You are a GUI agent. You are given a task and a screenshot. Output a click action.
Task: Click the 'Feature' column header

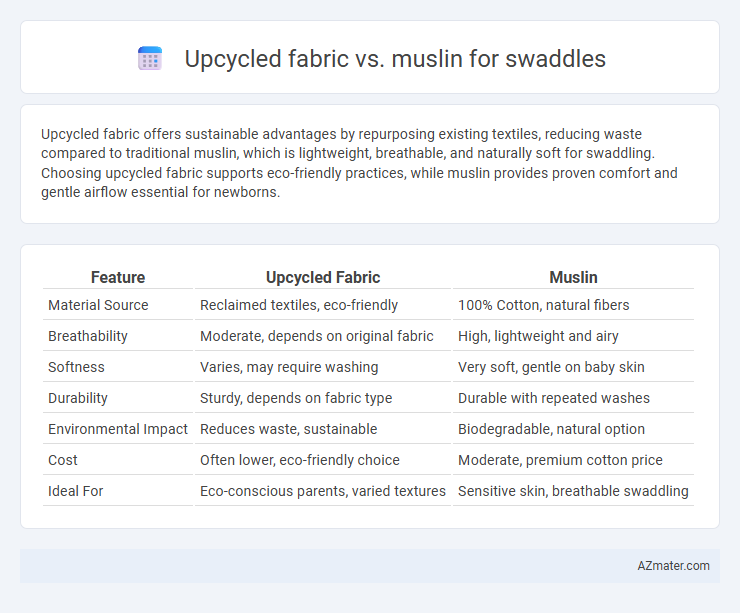(x=118, y=277)
